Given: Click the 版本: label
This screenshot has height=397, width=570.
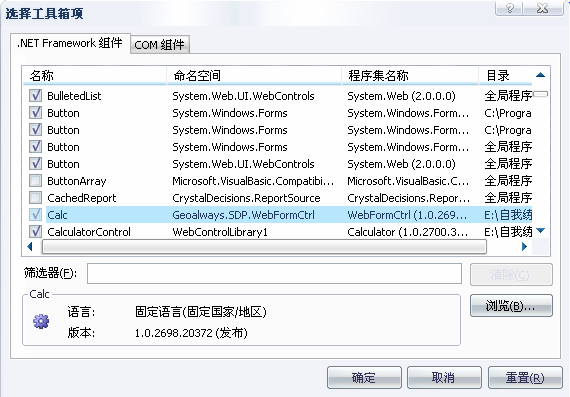Looking at the screenshot, I should [81, 333].
